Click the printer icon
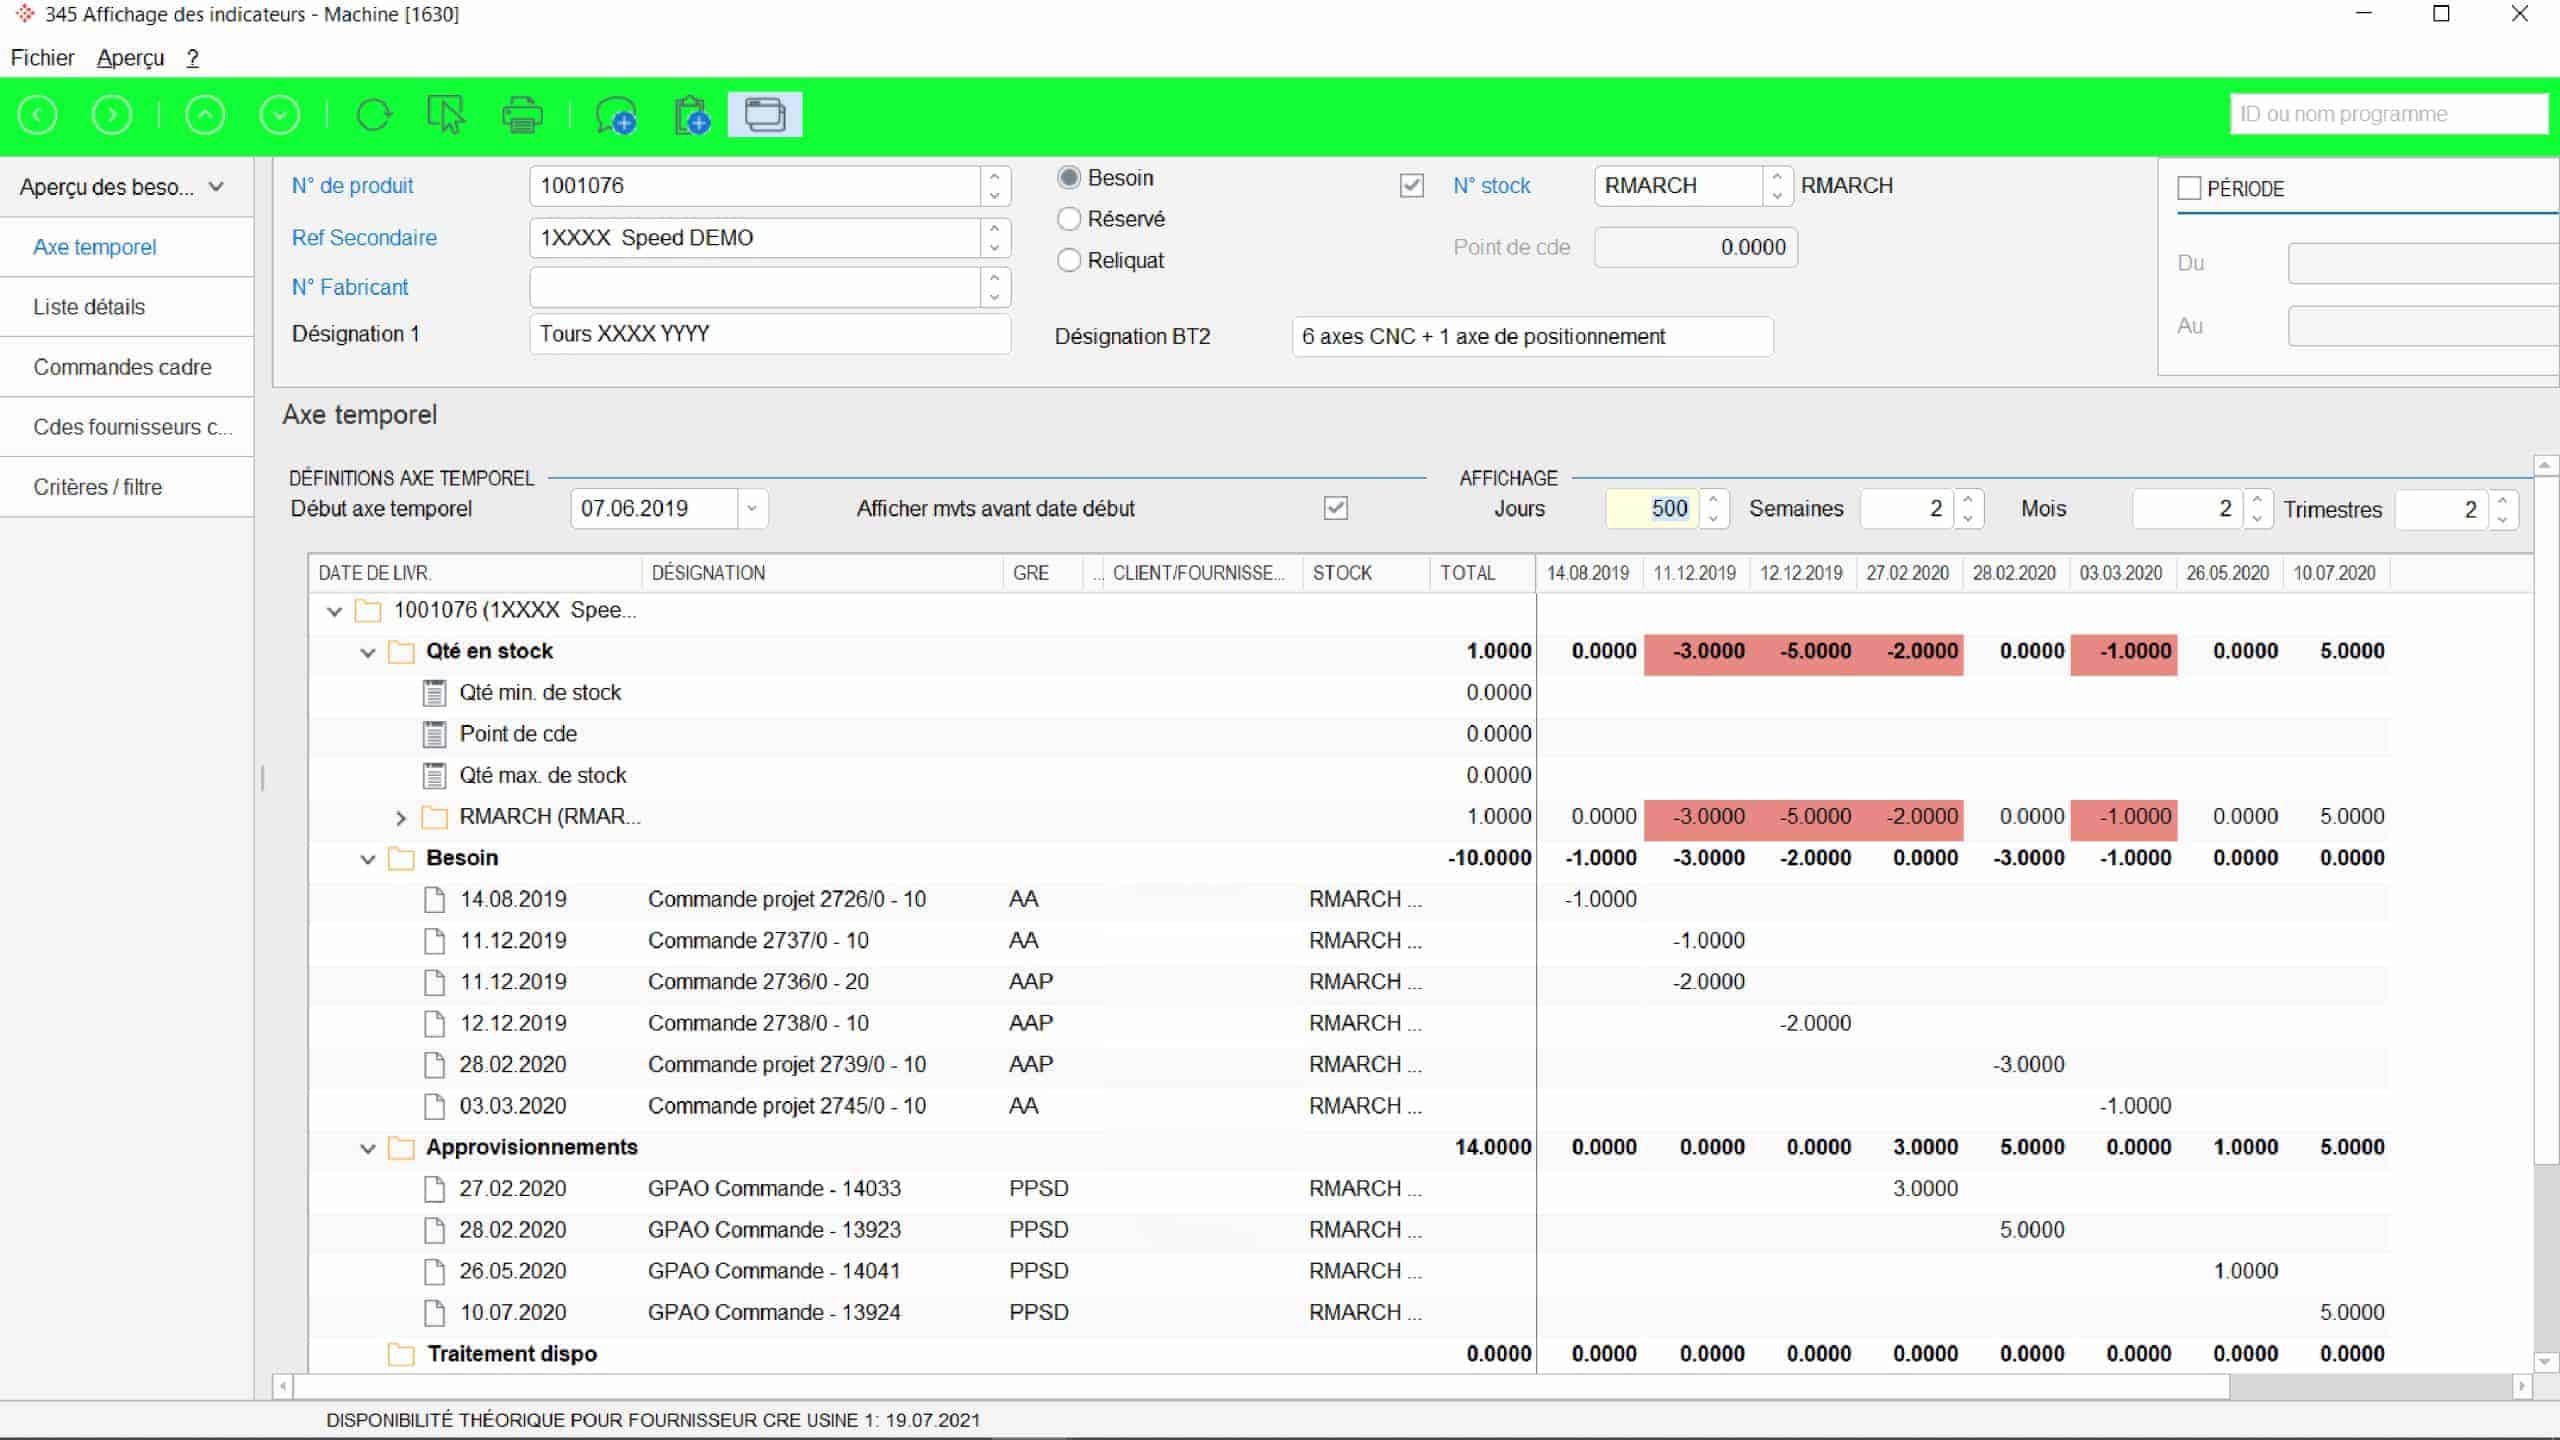The width and height of the screenshot is (2560, 1440). point(522,115)
